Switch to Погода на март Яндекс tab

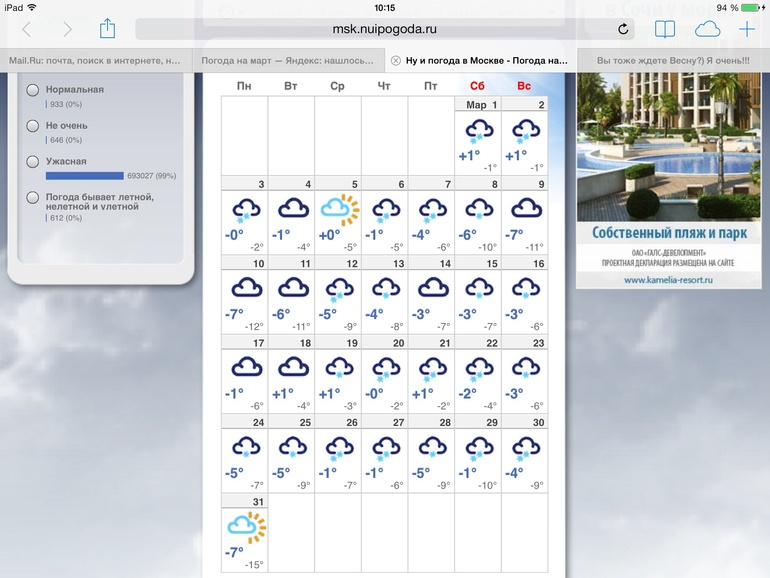[x=288, y=60]
